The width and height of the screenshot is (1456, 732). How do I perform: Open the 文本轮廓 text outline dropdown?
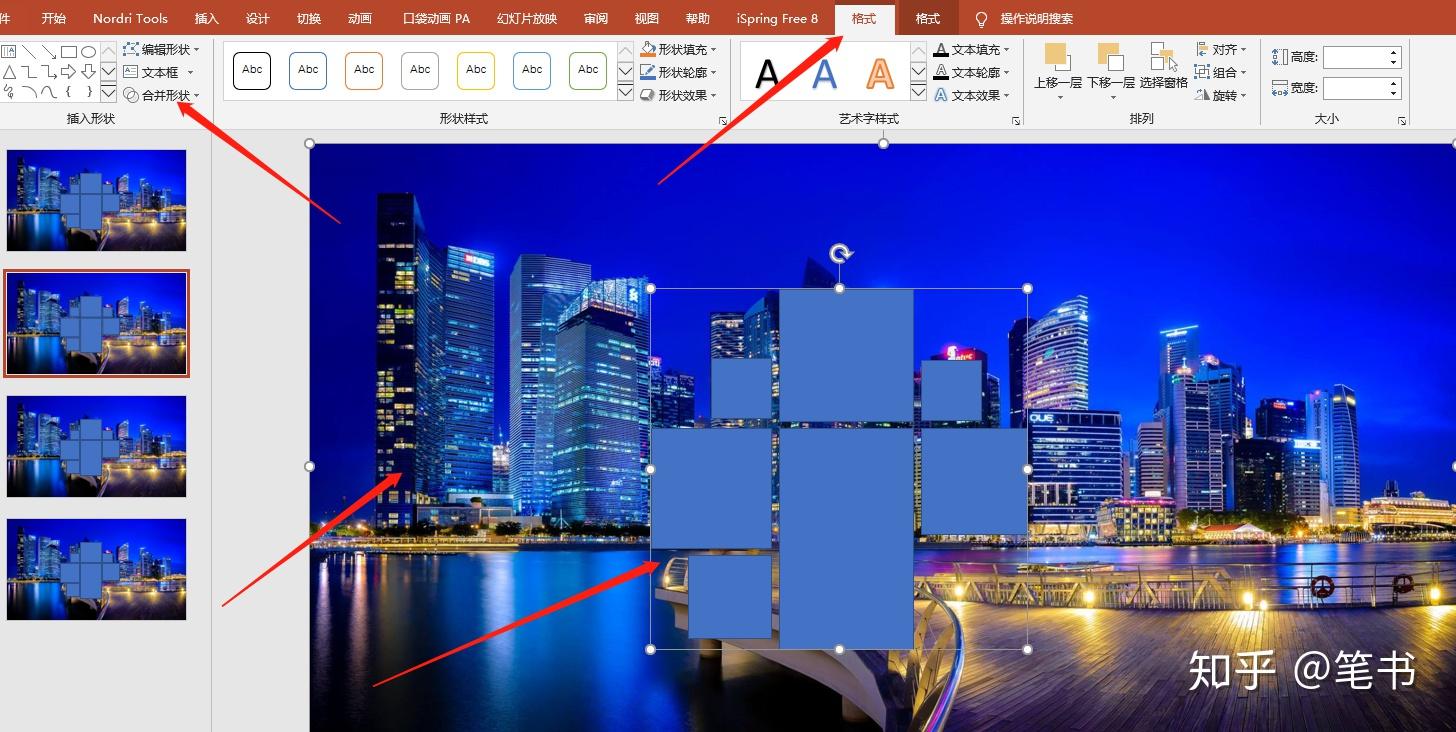pos(972,72)
